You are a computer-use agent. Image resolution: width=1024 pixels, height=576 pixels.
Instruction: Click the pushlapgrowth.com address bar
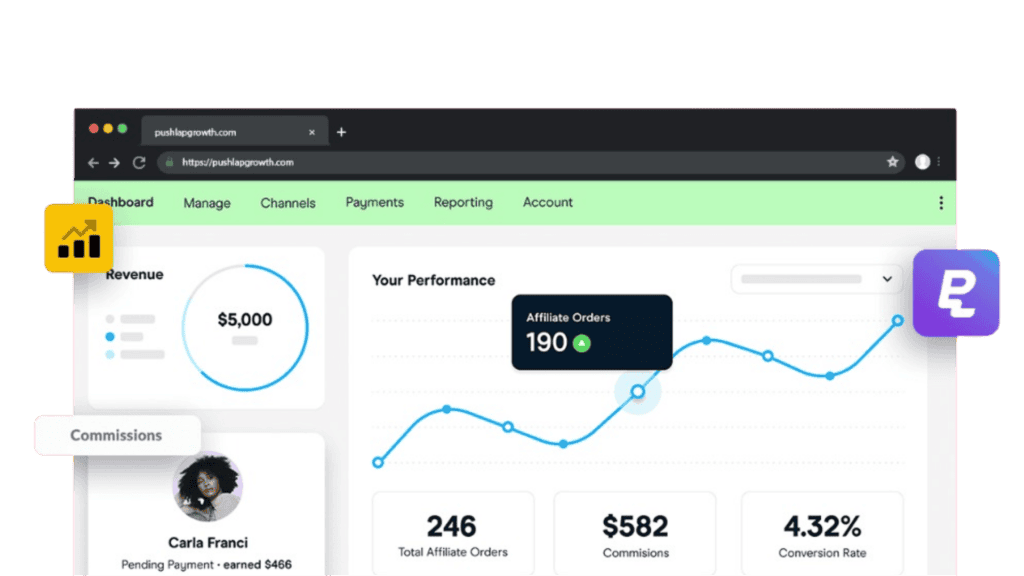point(520,162)
